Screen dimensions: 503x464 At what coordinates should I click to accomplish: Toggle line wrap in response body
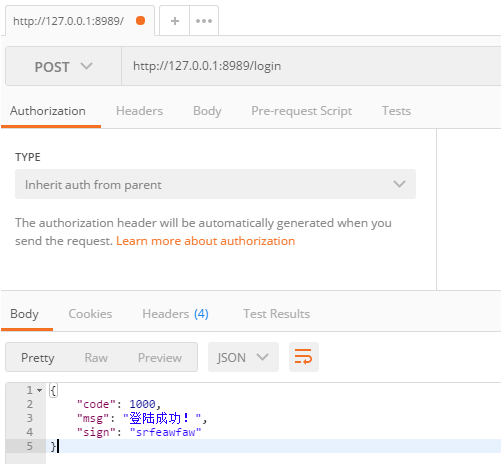304,357
